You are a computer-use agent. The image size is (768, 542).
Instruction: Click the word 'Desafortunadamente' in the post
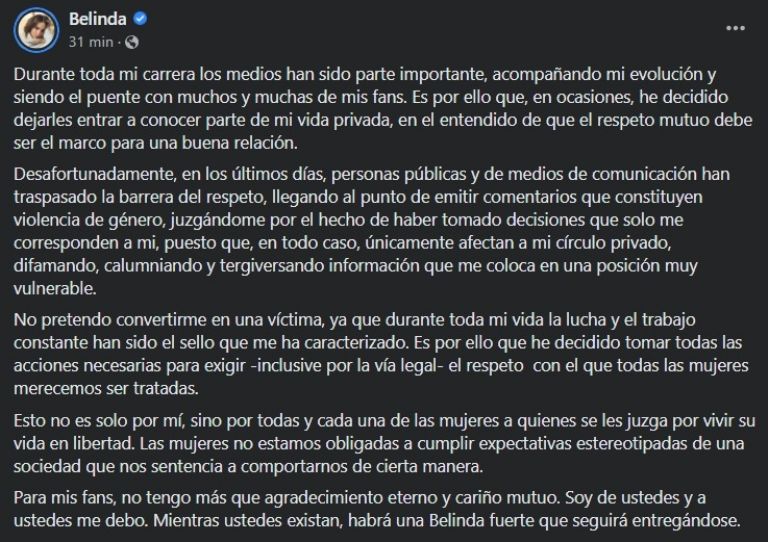click(95, 174)
